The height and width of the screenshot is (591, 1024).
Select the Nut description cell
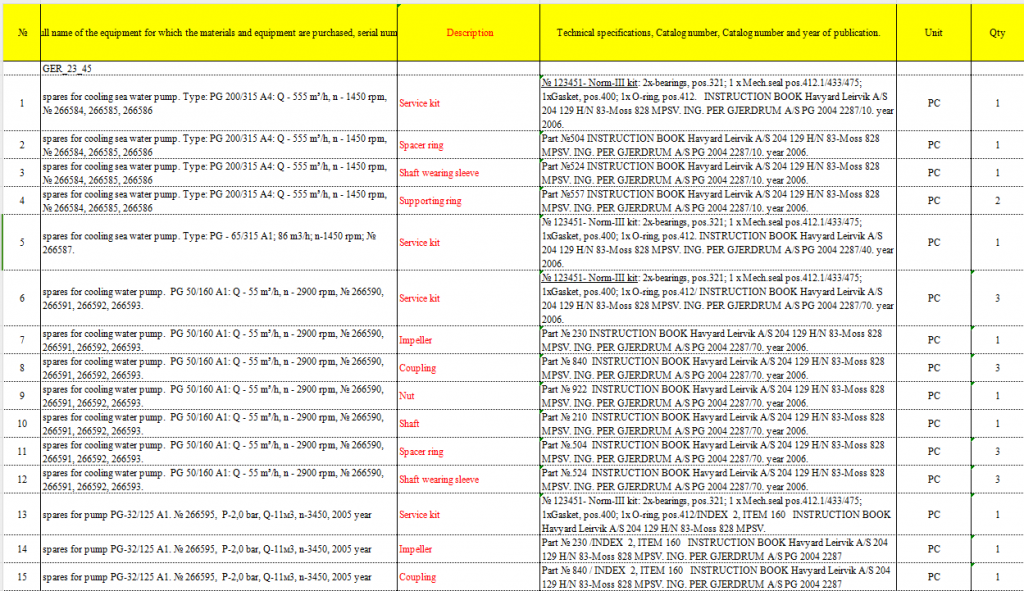408,396
